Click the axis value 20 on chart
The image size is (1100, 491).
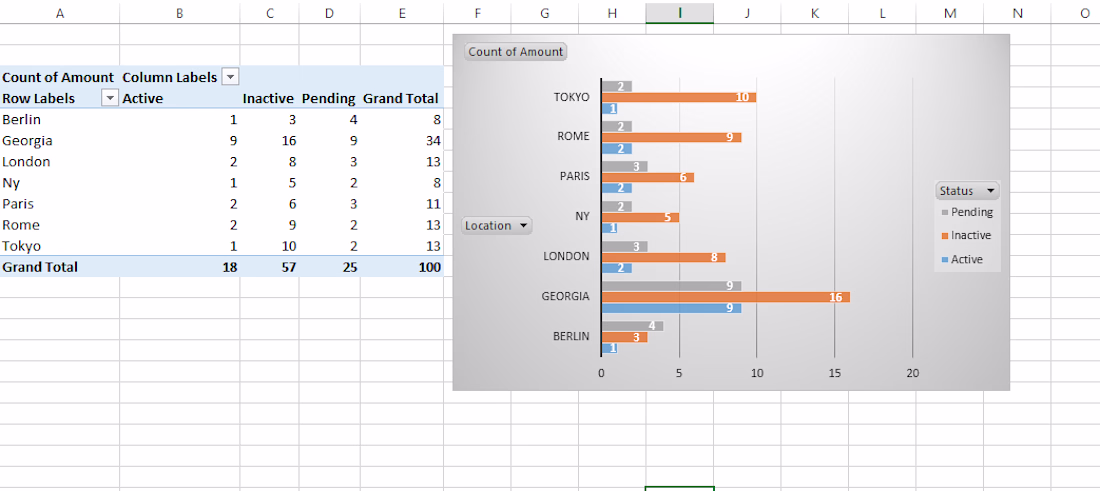(x=912, y=374)
